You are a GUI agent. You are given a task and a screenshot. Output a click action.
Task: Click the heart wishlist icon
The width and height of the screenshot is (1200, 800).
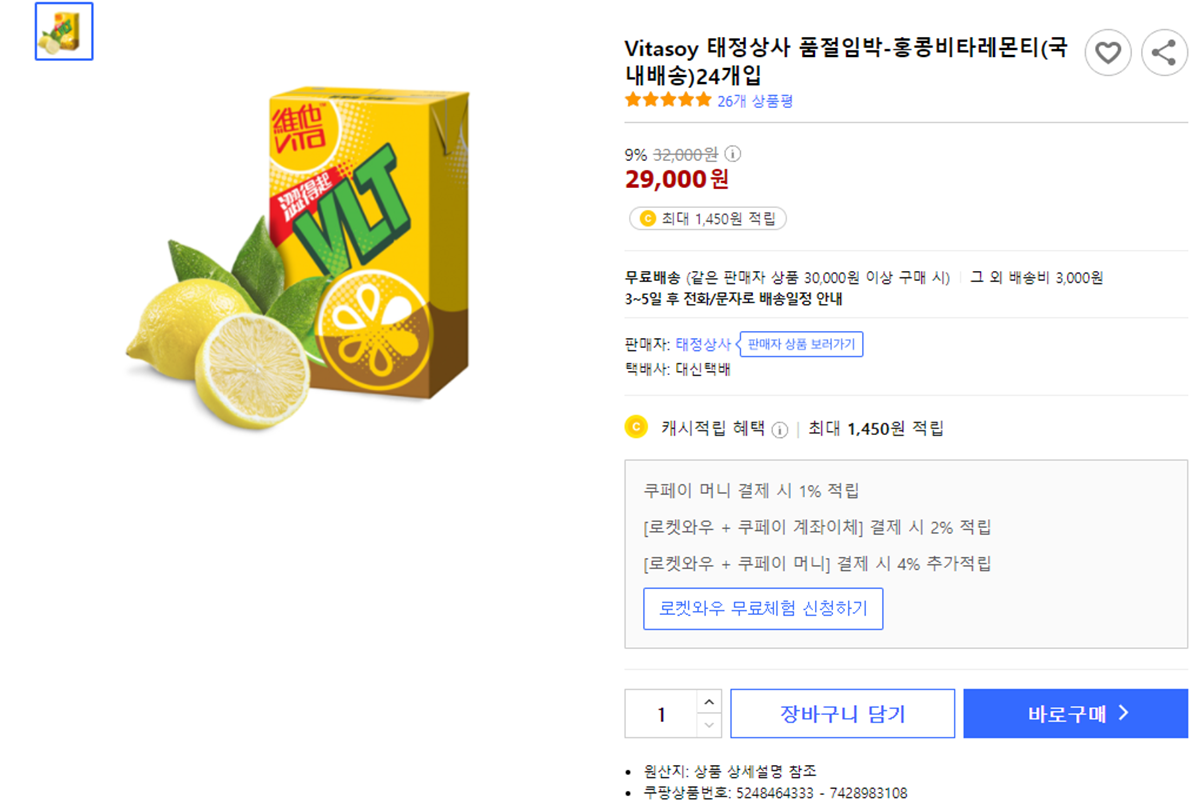pyautogui.click(x=1108, y=53)
